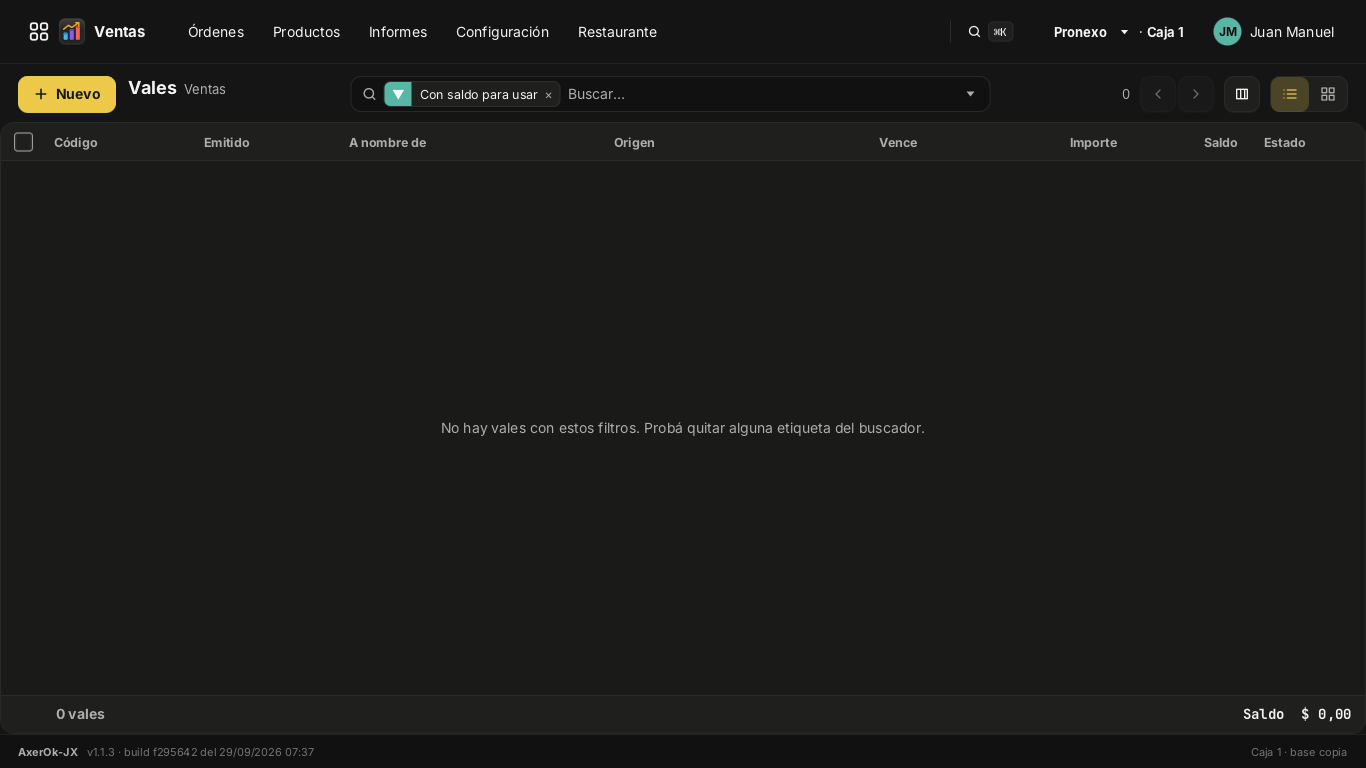Click the Ventas app title

click(120, 32)
